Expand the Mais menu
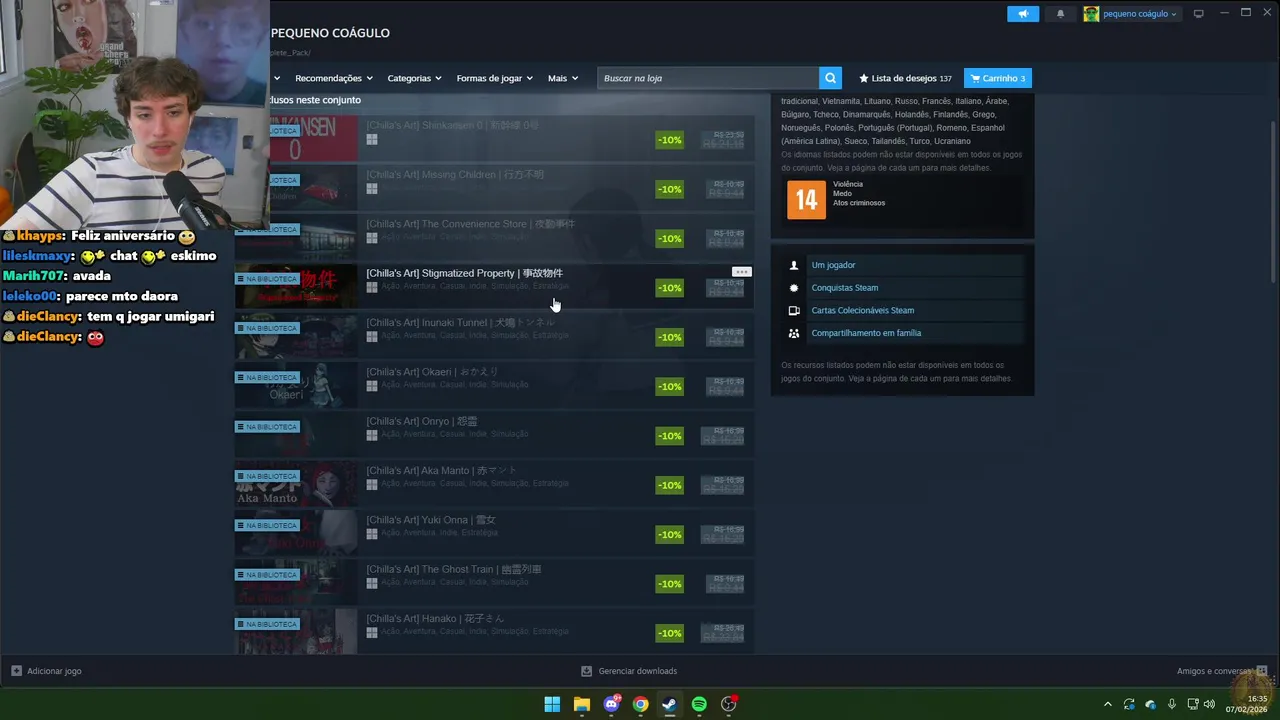The image size is (1280, 720). (x=563, y=78)
